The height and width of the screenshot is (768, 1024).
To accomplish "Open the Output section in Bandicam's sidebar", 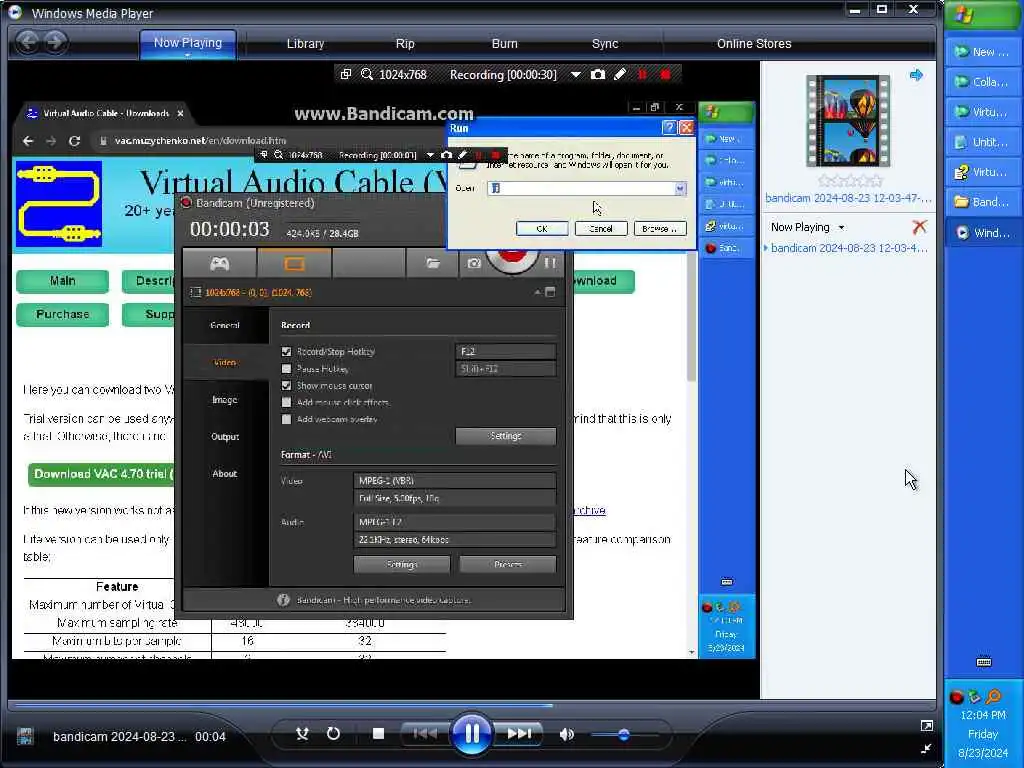I will (x=225, y=436).
